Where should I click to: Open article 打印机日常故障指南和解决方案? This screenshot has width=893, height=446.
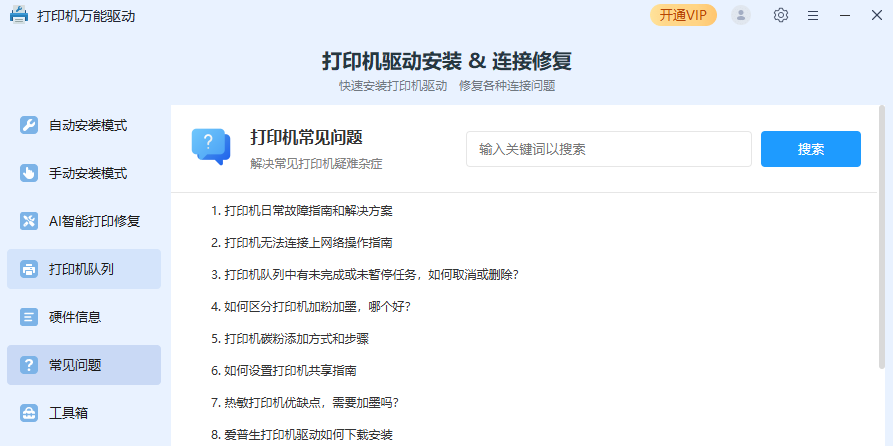[302, 211]
